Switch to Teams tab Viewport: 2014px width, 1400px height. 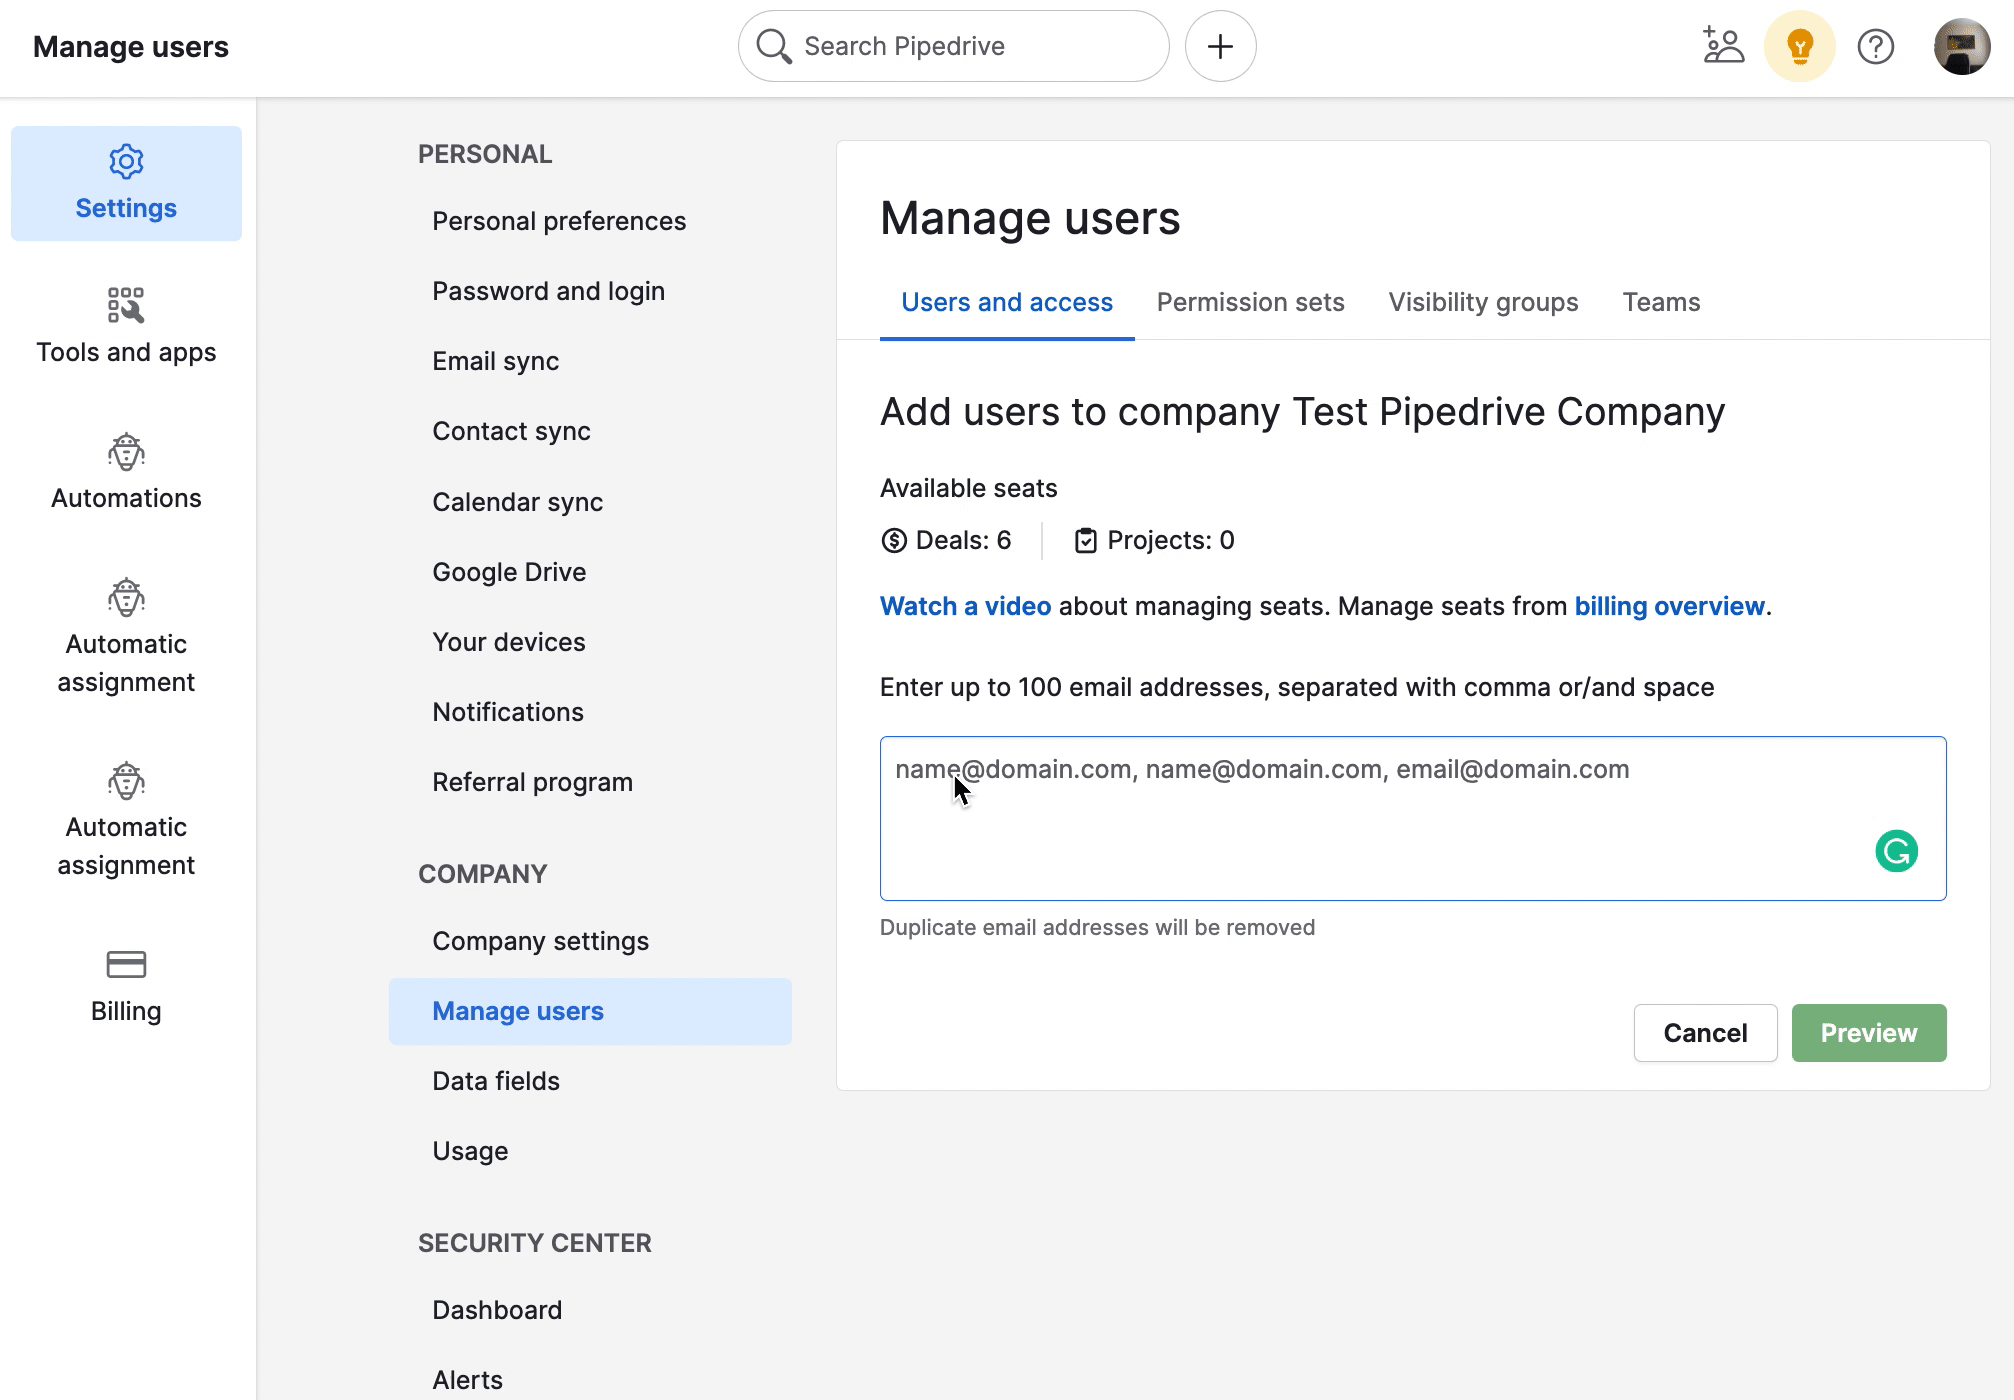[1661, 302]
